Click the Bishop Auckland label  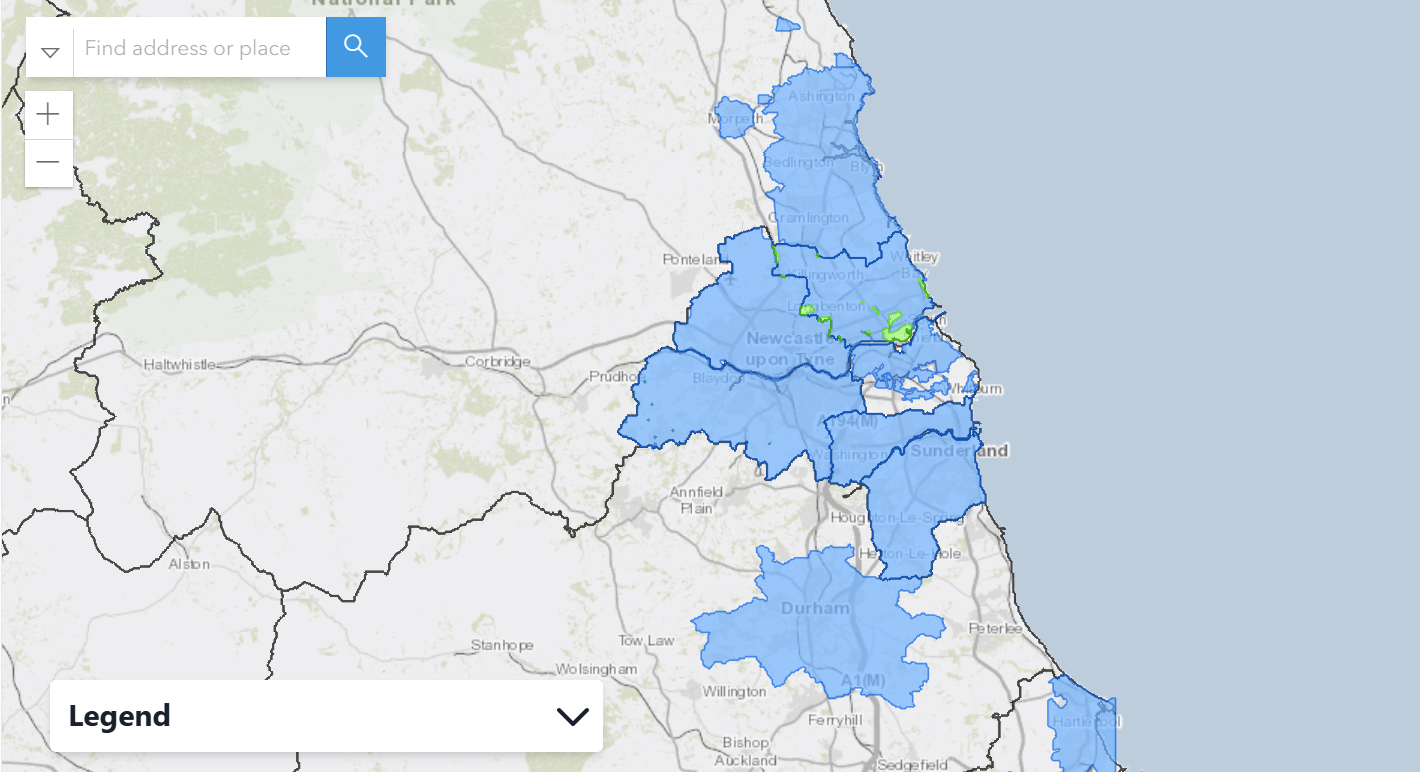(x=746, y=751)
